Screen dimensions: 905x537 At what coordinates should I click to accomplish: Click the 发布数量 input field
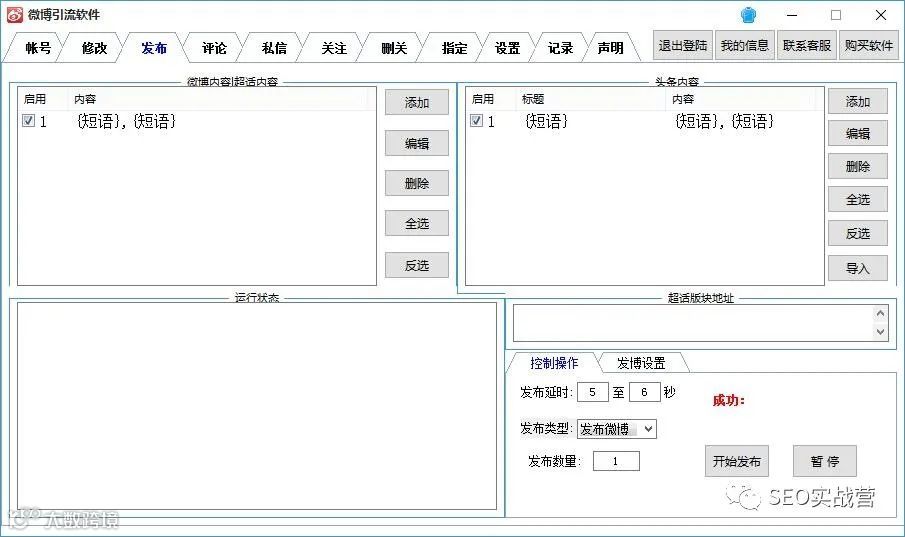point(616,461)
